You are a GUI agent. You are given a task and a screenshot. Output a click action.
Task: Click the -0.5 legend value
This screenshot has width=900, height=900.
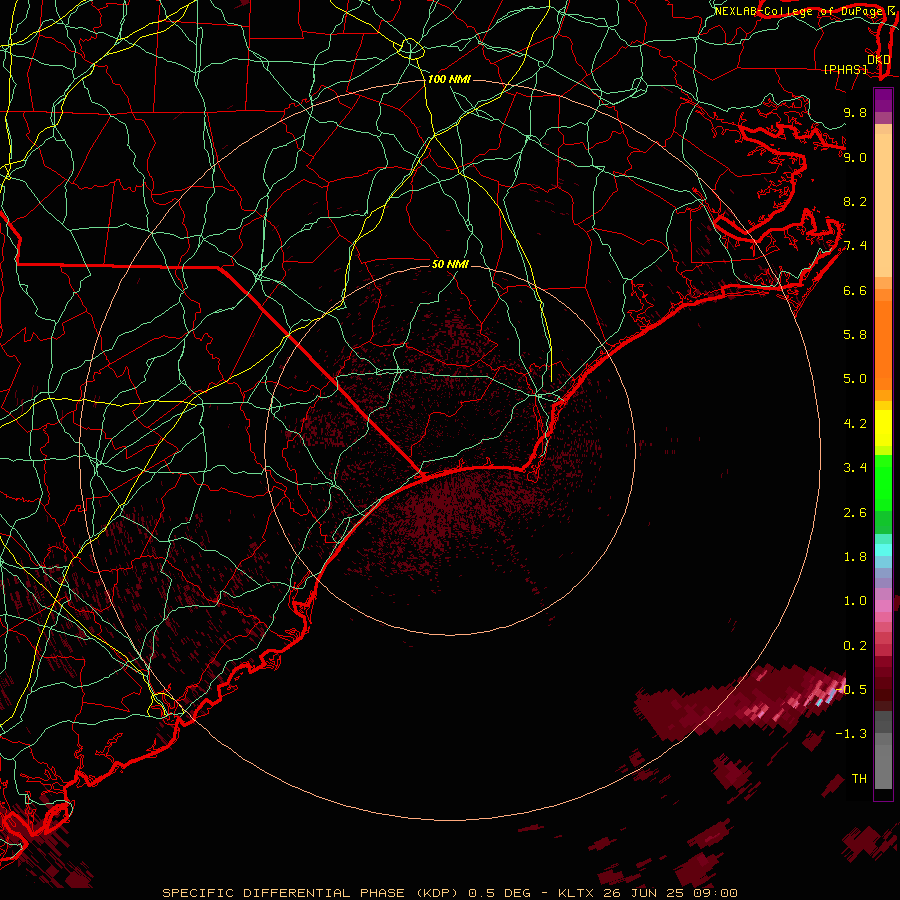click(851, 689)
